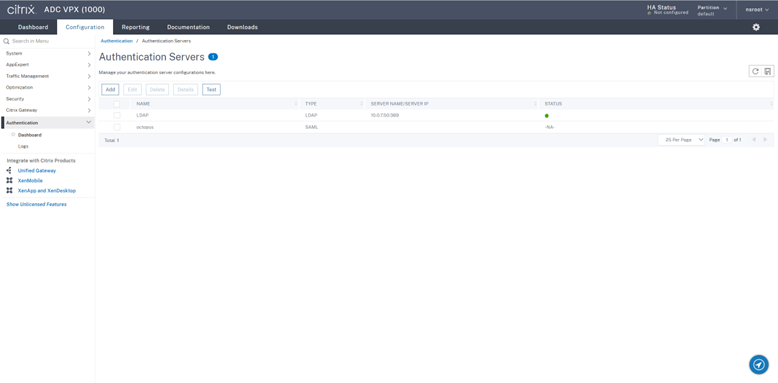778x383 pixels.
Task: Switch to the Configuration tab
Action: (x=85, y=27)
